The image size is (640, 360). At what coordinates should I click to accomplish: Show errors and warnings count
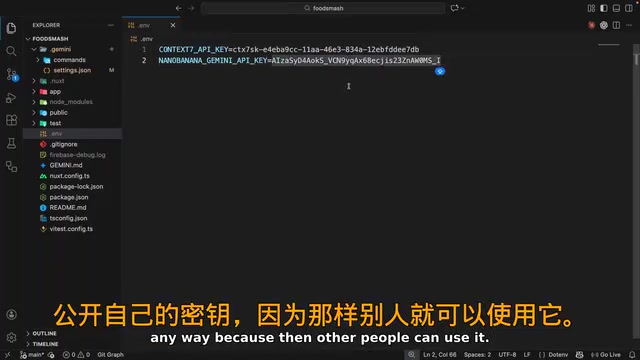pyautogui.click(x=76, y=355)
